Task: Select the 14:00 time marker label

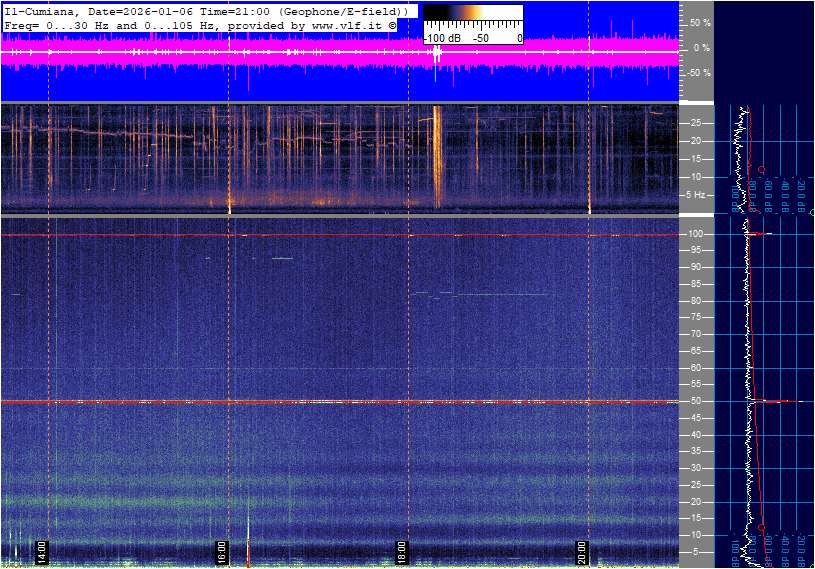Action: tap(42, 551)
